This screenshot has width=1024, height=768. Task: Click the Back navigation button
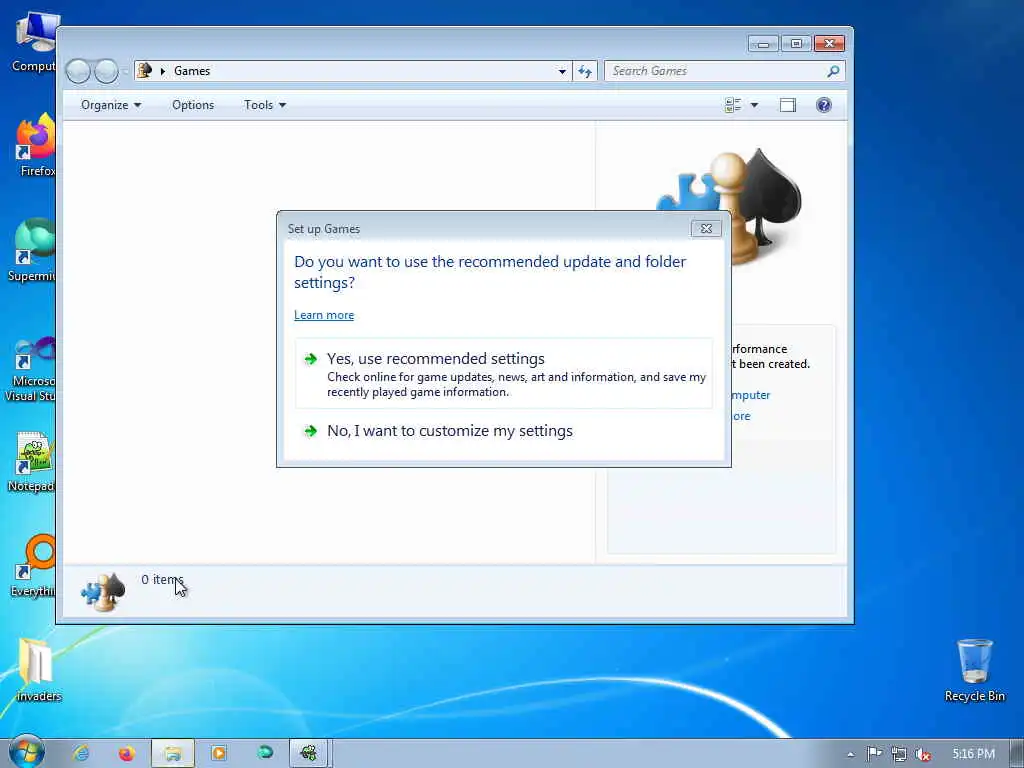78,71
